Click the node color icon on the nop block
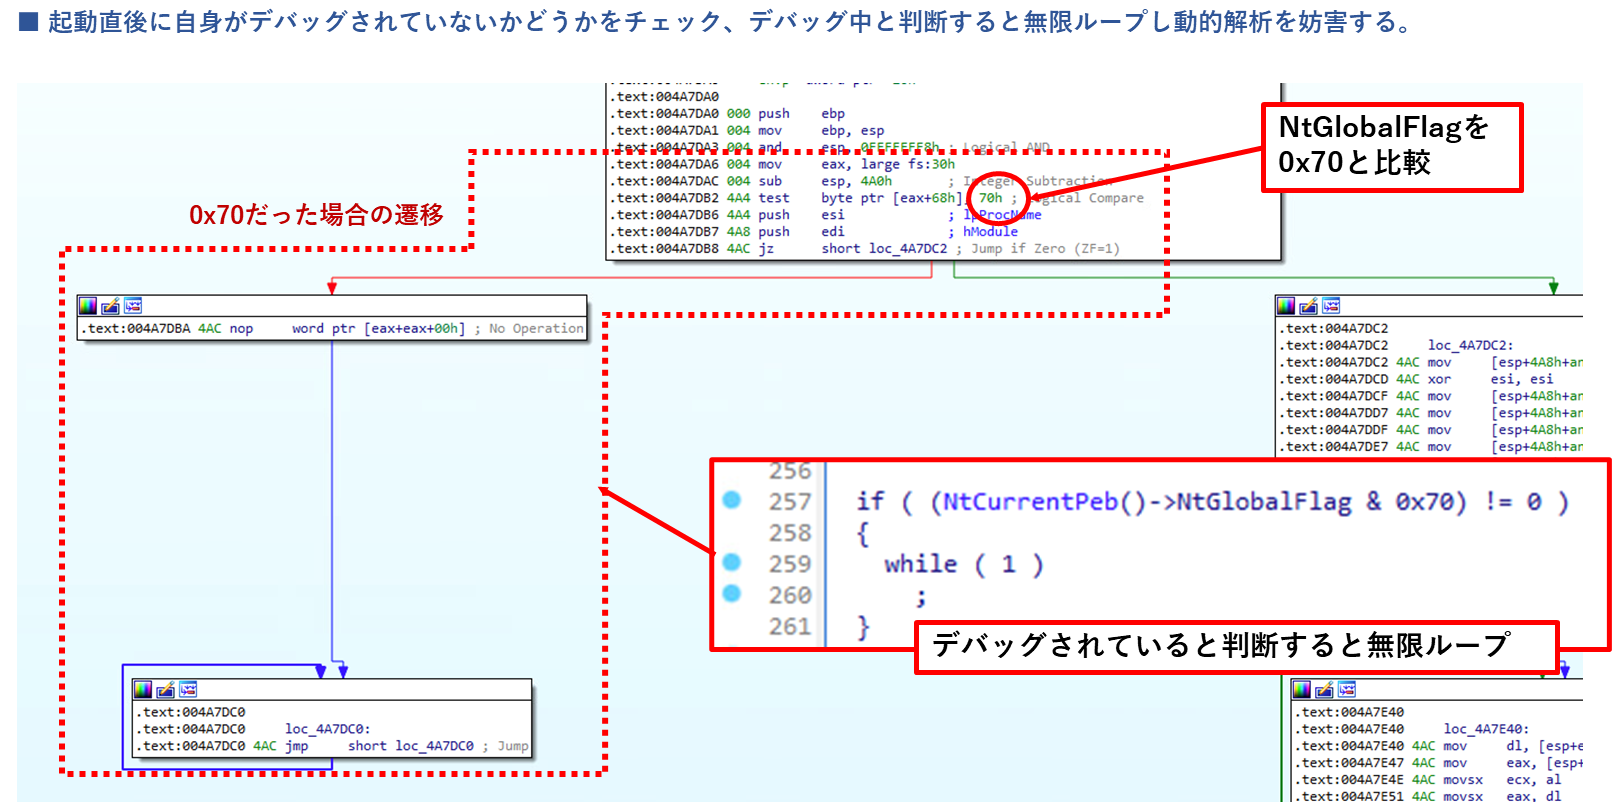 coord(88,306)
